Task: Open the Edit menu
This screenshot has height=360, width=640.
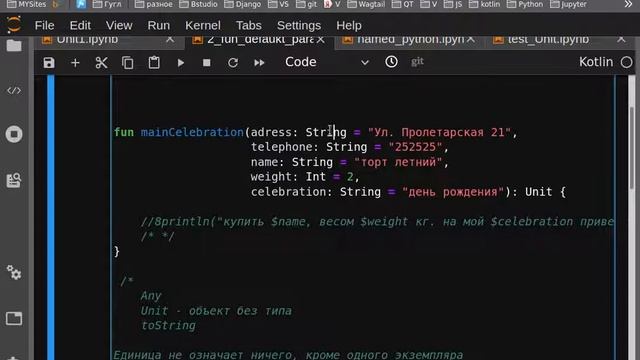Action: [x=80, y=25]
